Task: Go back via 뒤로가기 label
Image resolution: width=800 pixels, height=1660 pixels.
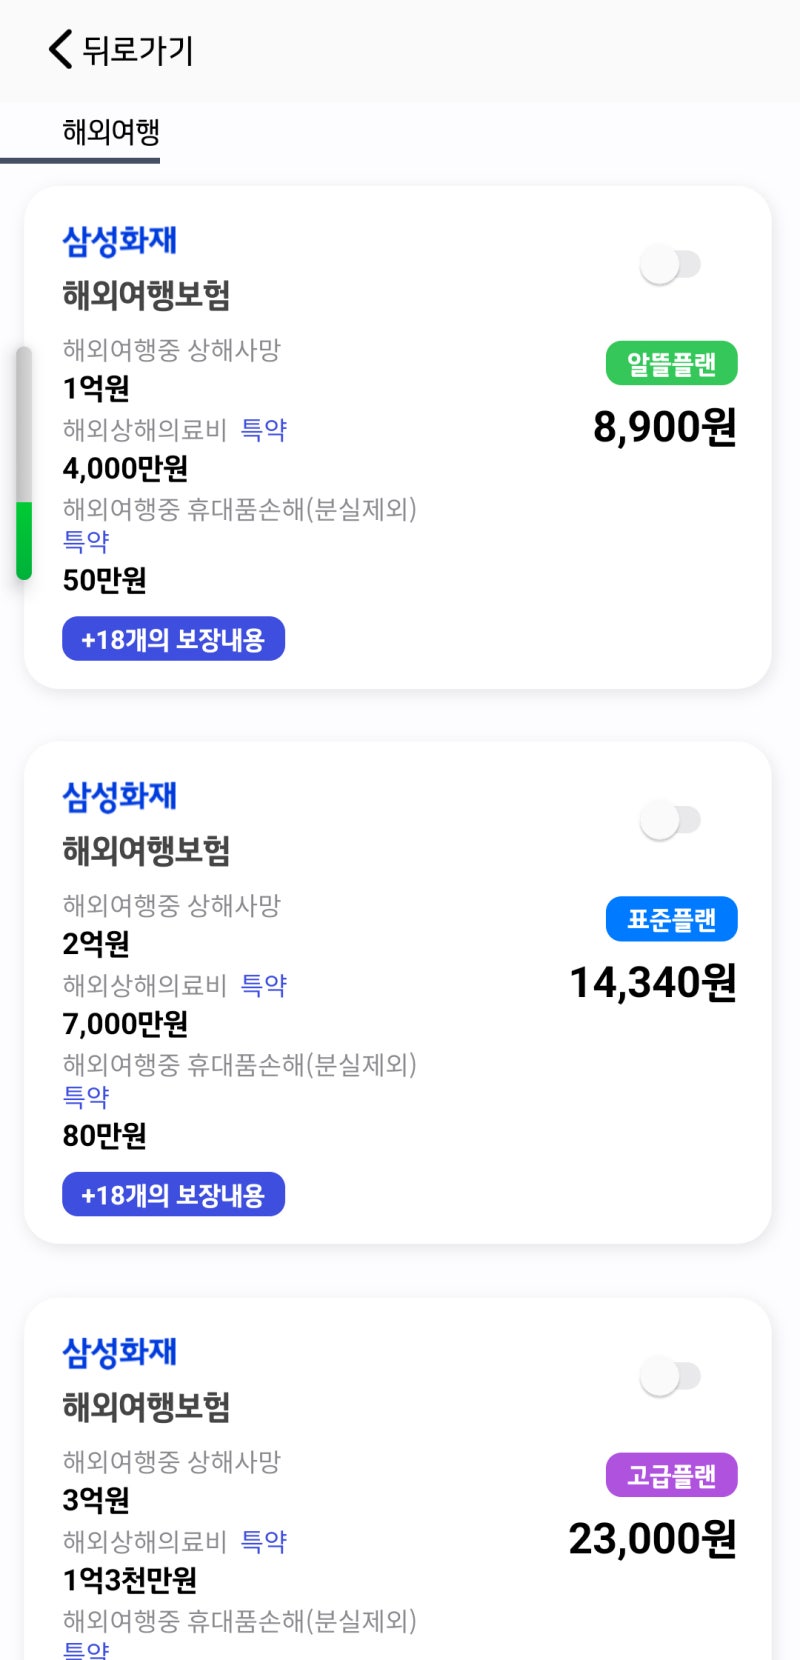Action: (x=138, y=50)
